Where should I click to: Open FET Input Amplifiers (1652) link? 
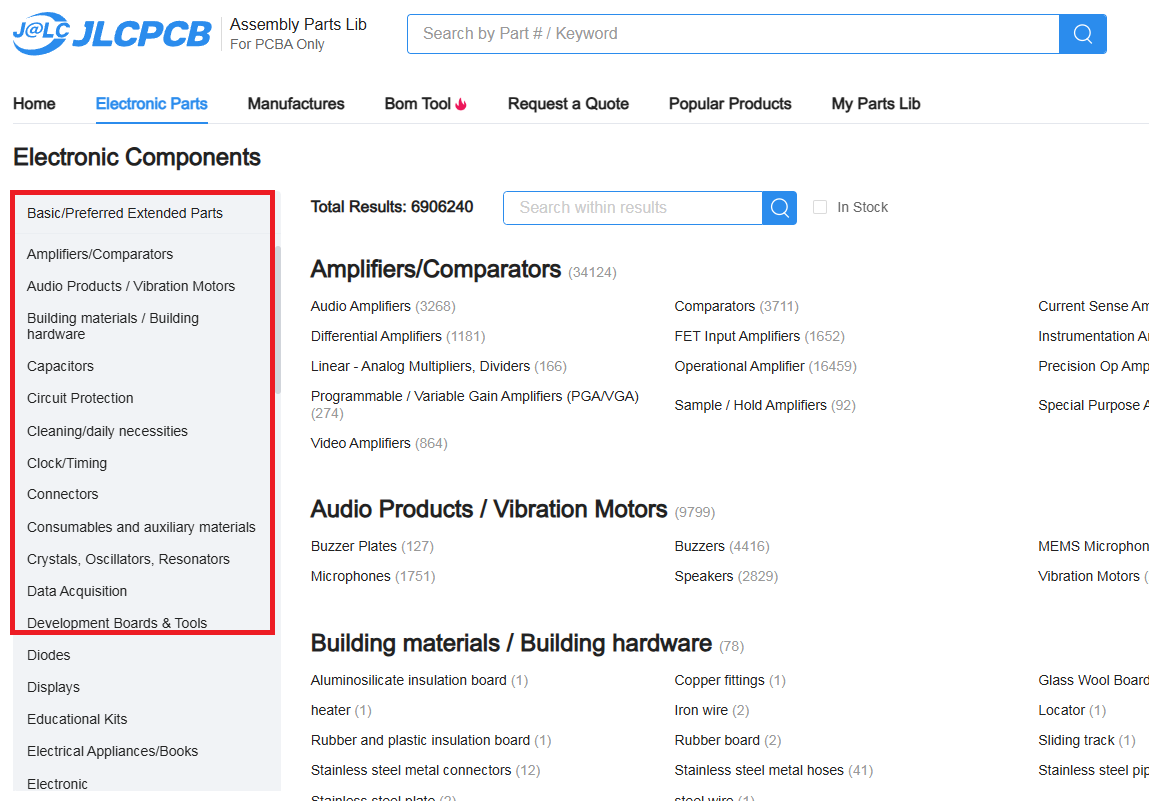coord(760,336)
